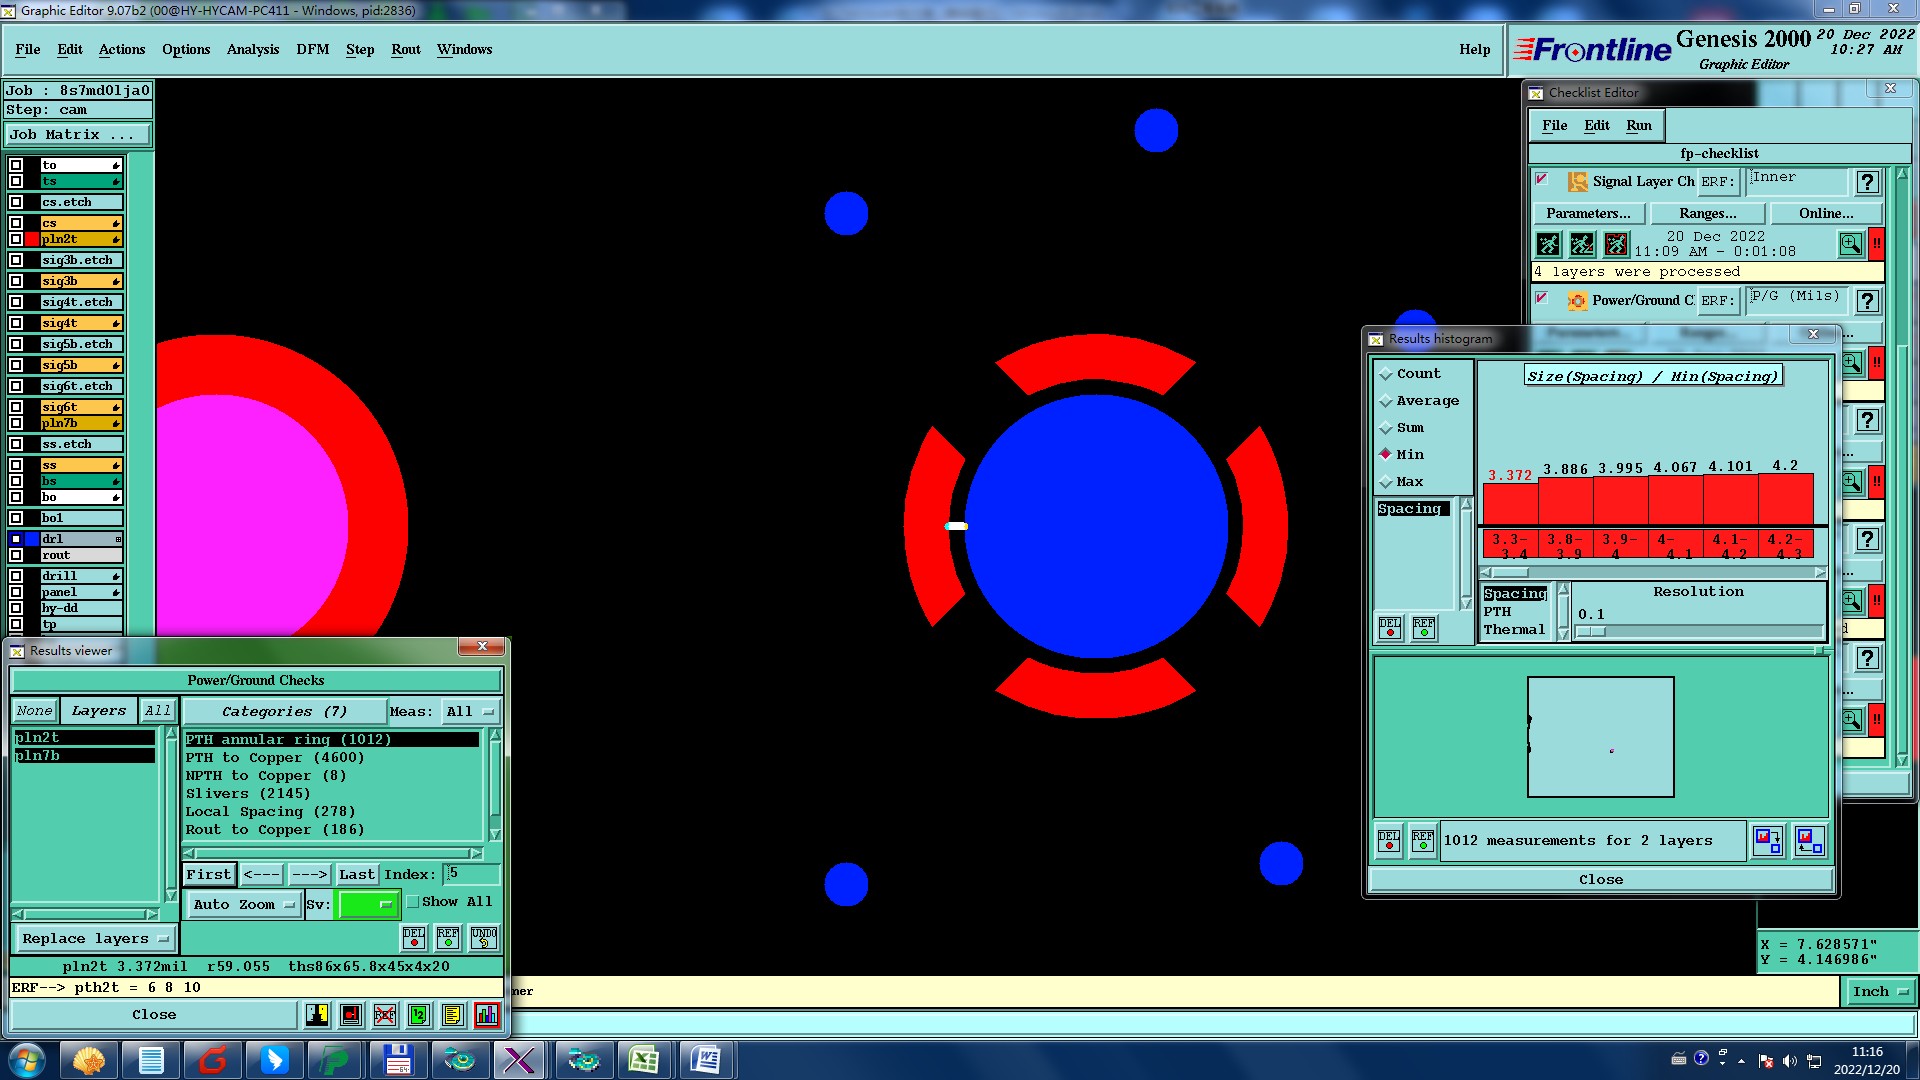1920x1080 pixels.
Task: Click the UNDO icon in Results viewer
Action: click(484, 938)
